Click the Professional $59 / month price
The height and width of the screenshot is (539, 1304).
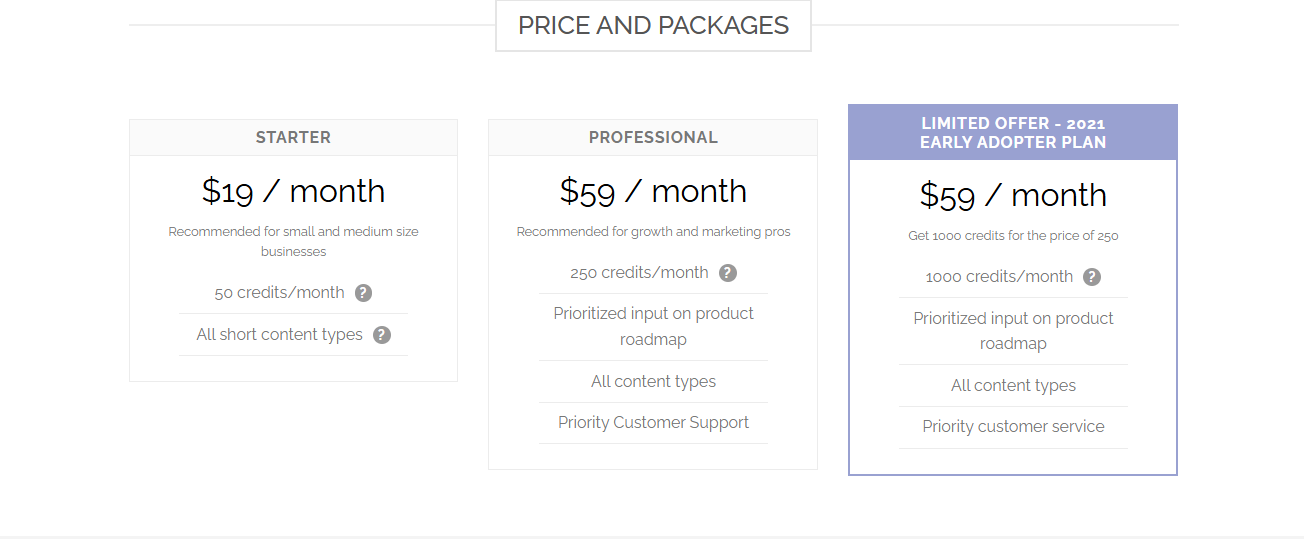pyautogui.click(x=653, y=191)
